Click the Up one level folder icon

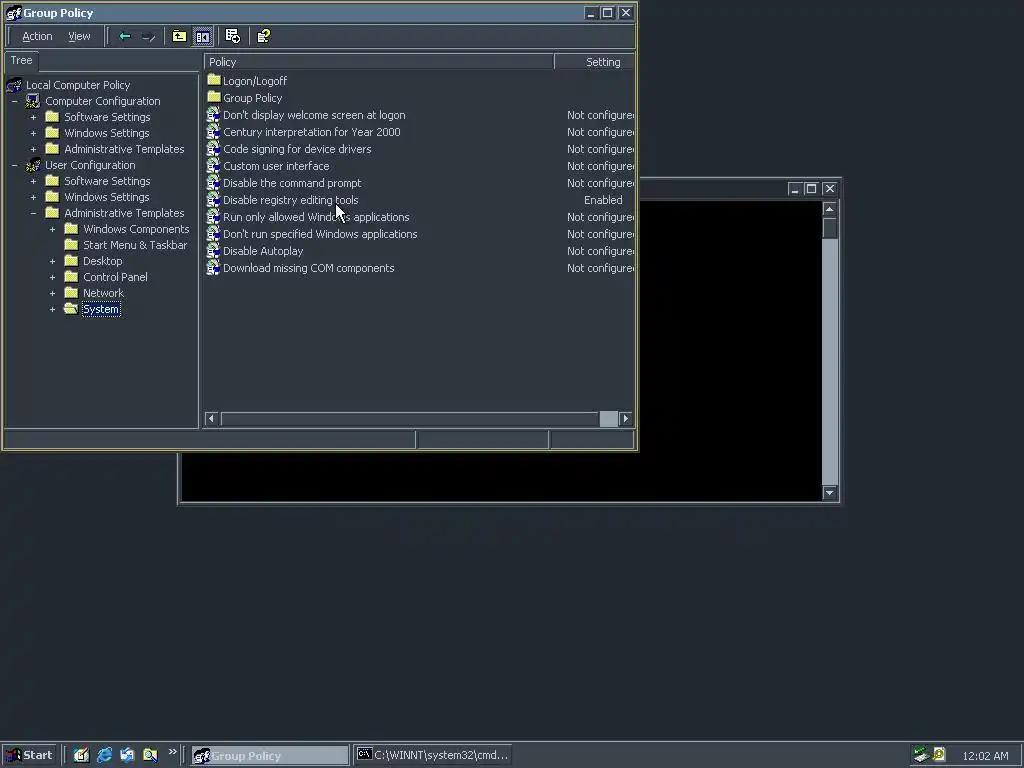click(179, 37)
